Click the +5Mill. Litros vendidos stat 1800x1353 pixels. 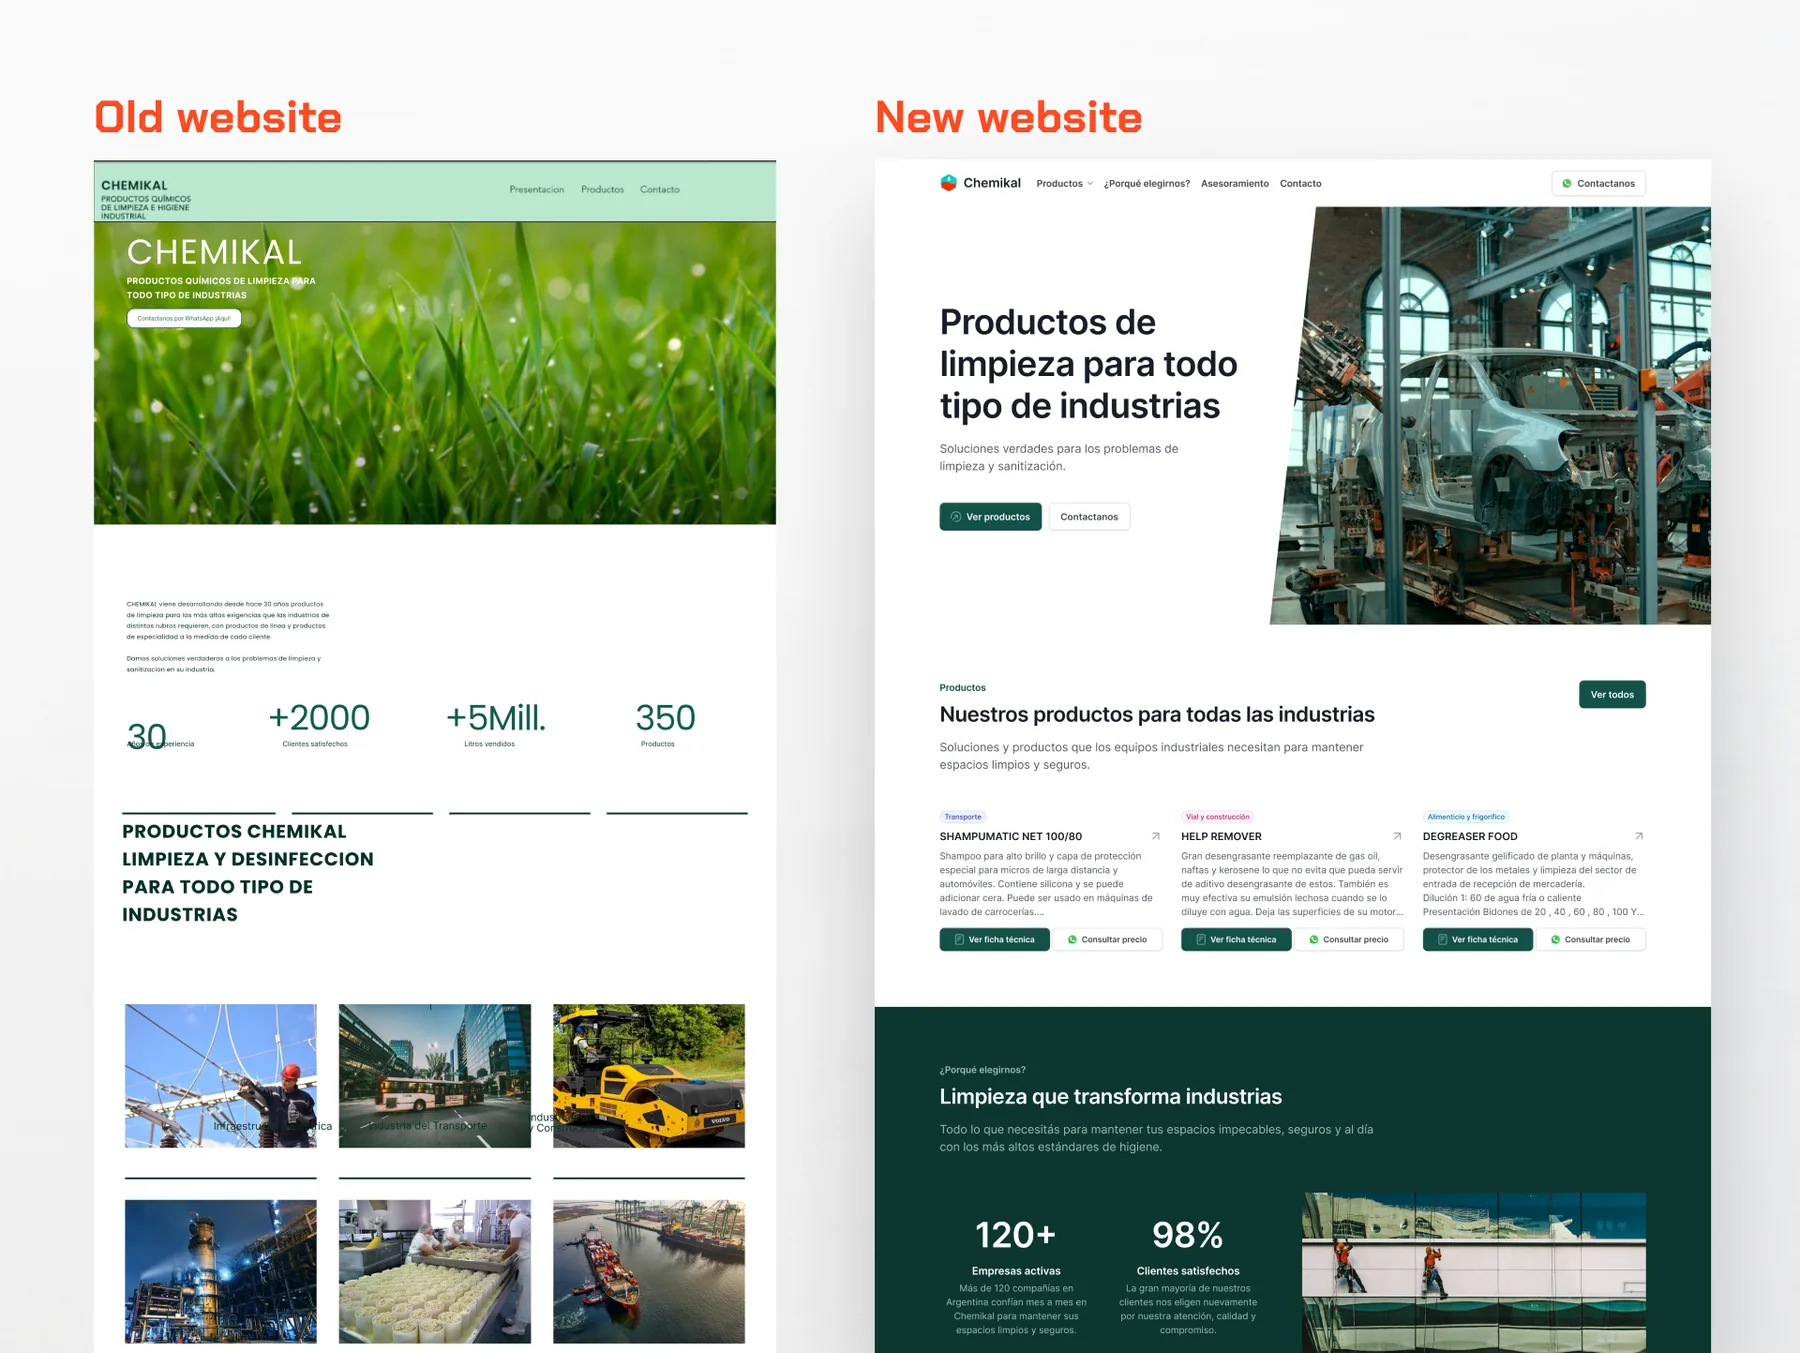point(495,724)
